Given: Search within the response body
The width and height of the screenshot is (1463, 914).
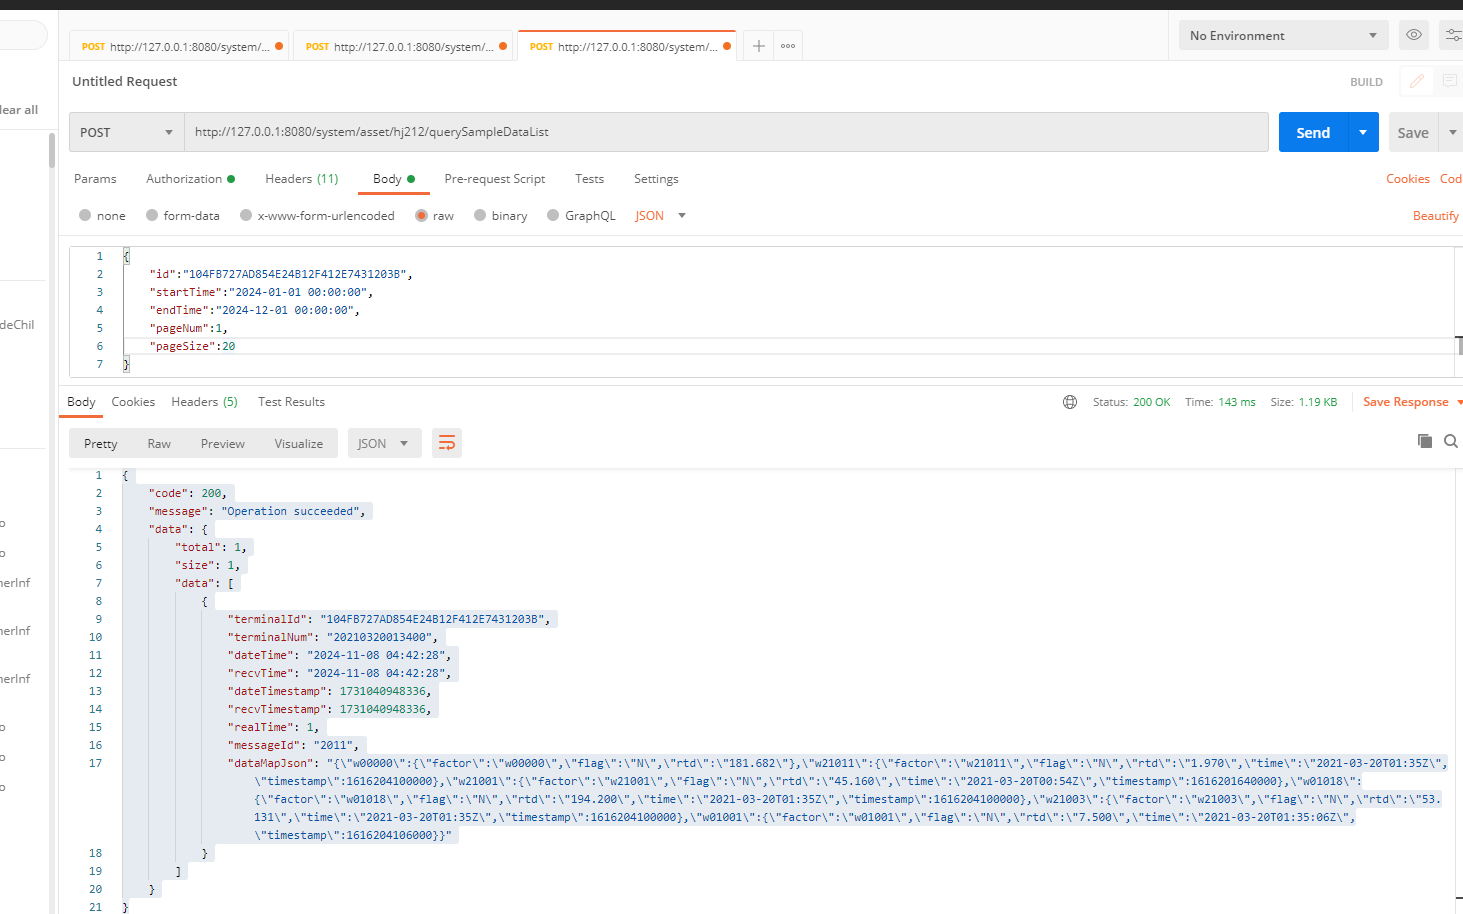Looking at the screenshot, I should (x=1450, y=441).
